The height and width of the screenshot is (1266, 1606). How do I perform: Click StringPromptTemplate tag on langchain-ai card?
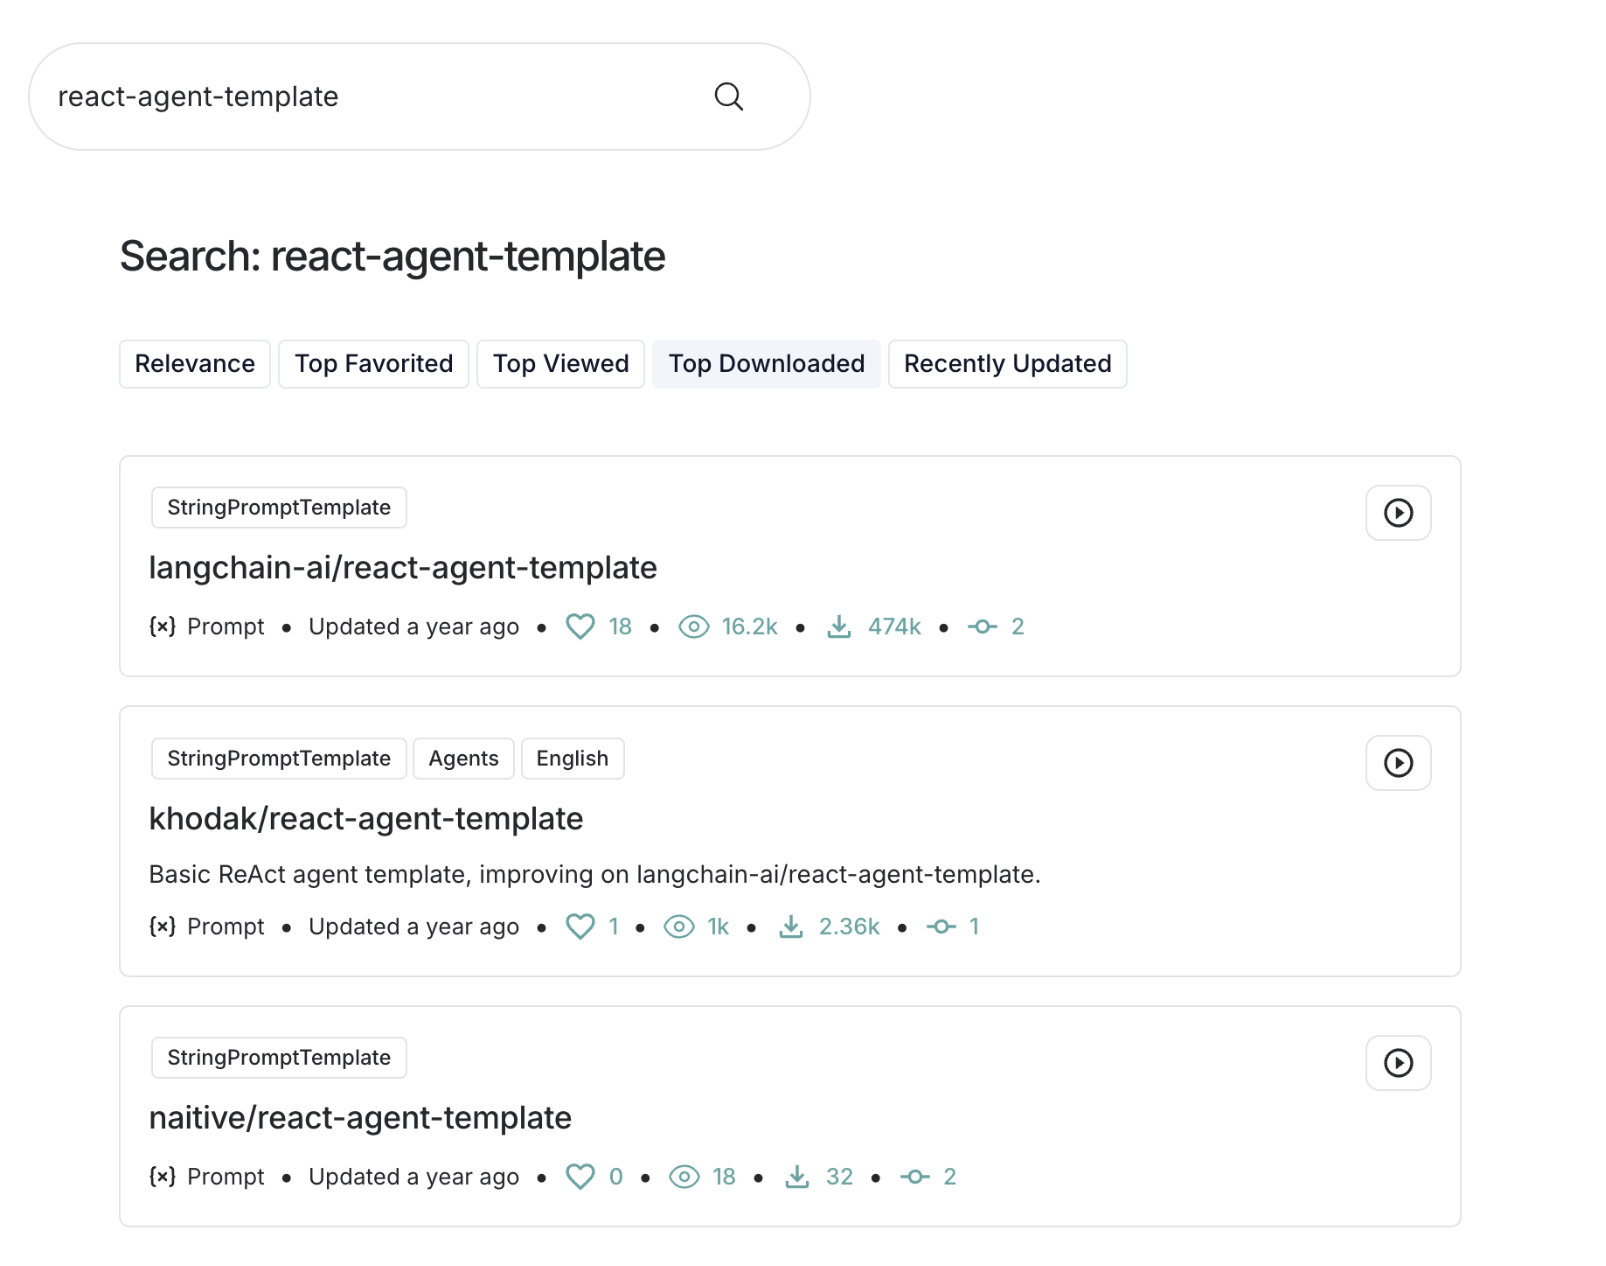[x=279, y=508]
